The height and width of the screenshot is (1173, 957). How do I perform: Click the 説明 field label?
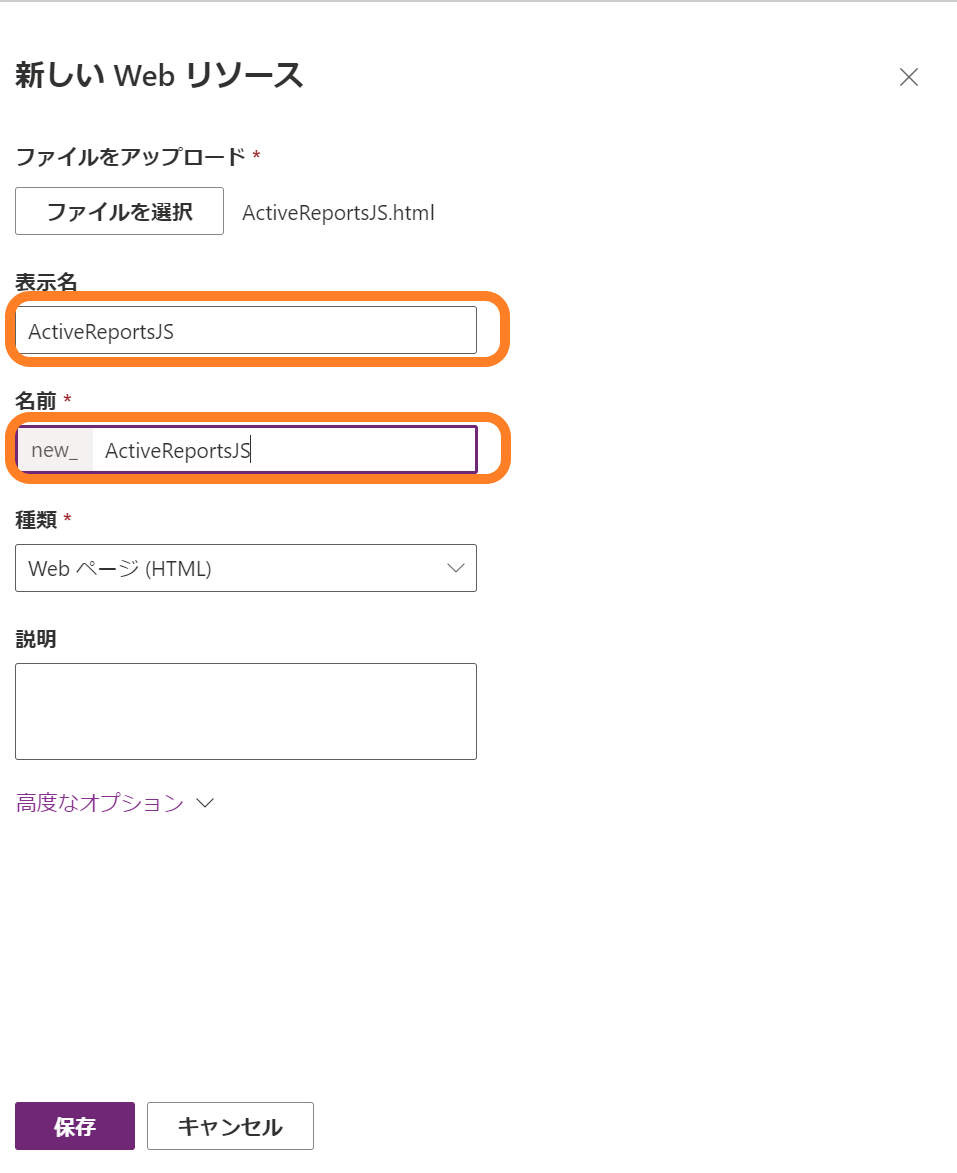36,639
